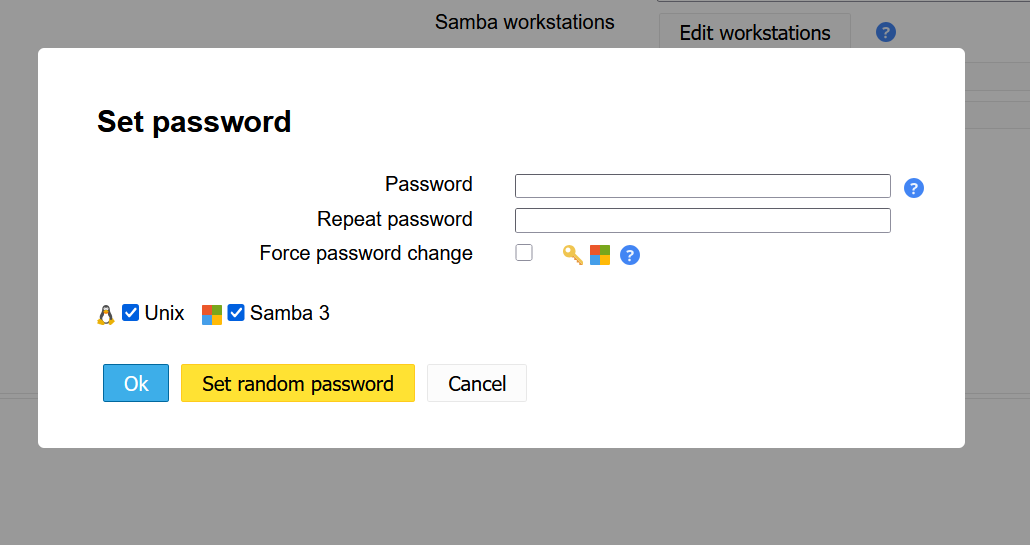Viewport: 1030px width, 545px height.
Task: Focus the Repeat password input field
Action: click(x=703, y=221)
